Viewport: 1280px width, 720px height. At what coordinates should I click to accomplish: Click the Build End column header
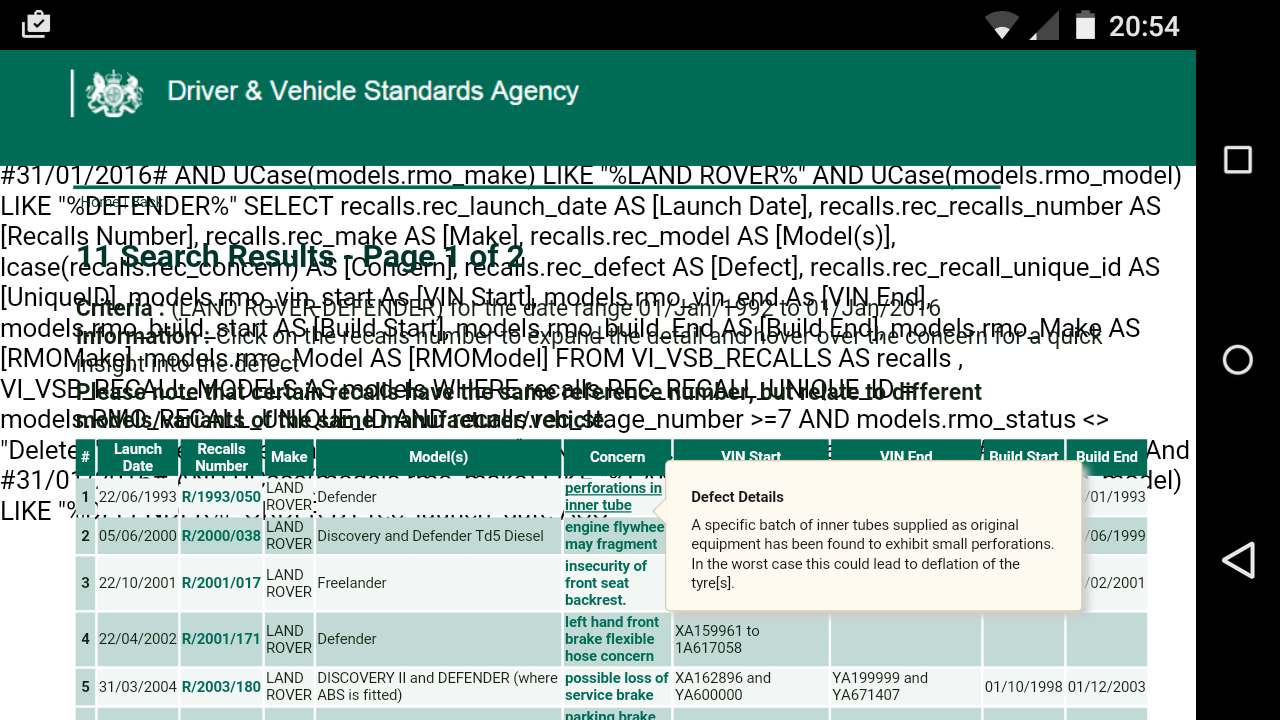1107,457
